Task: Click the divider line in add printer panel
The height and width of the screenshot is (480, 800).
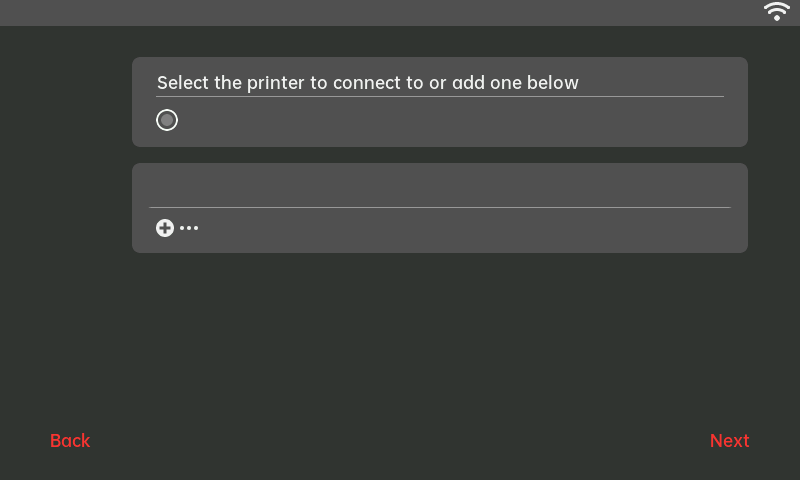Action: (440, 207)
